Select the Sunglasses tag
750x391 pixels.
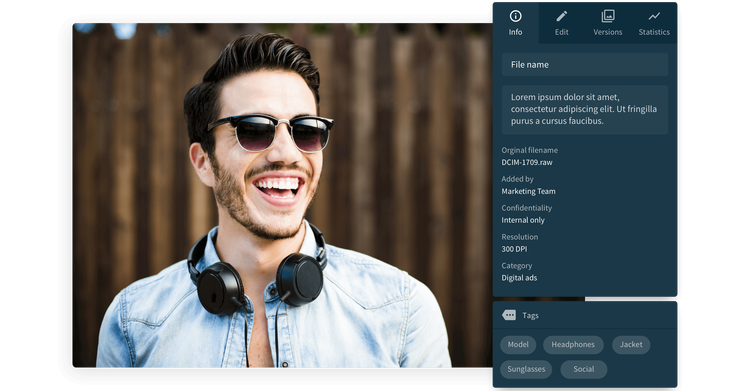526,369
